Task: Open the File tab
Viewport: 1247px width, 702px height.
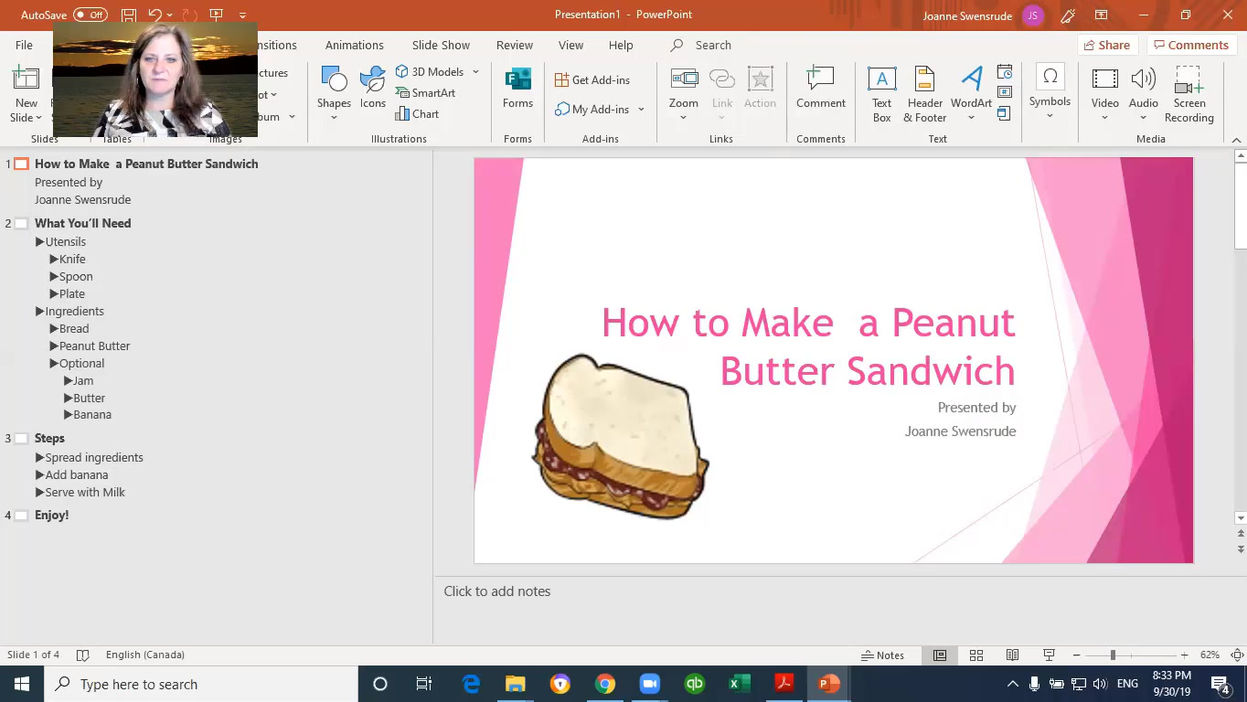Action: coord(24,45)
